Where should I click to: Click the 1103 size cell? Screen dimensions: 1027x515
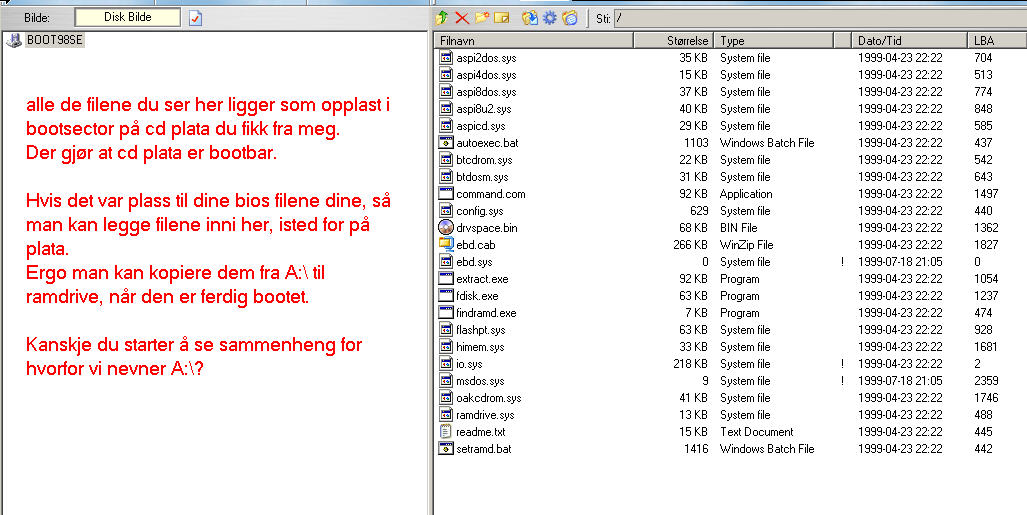point(696,143)
